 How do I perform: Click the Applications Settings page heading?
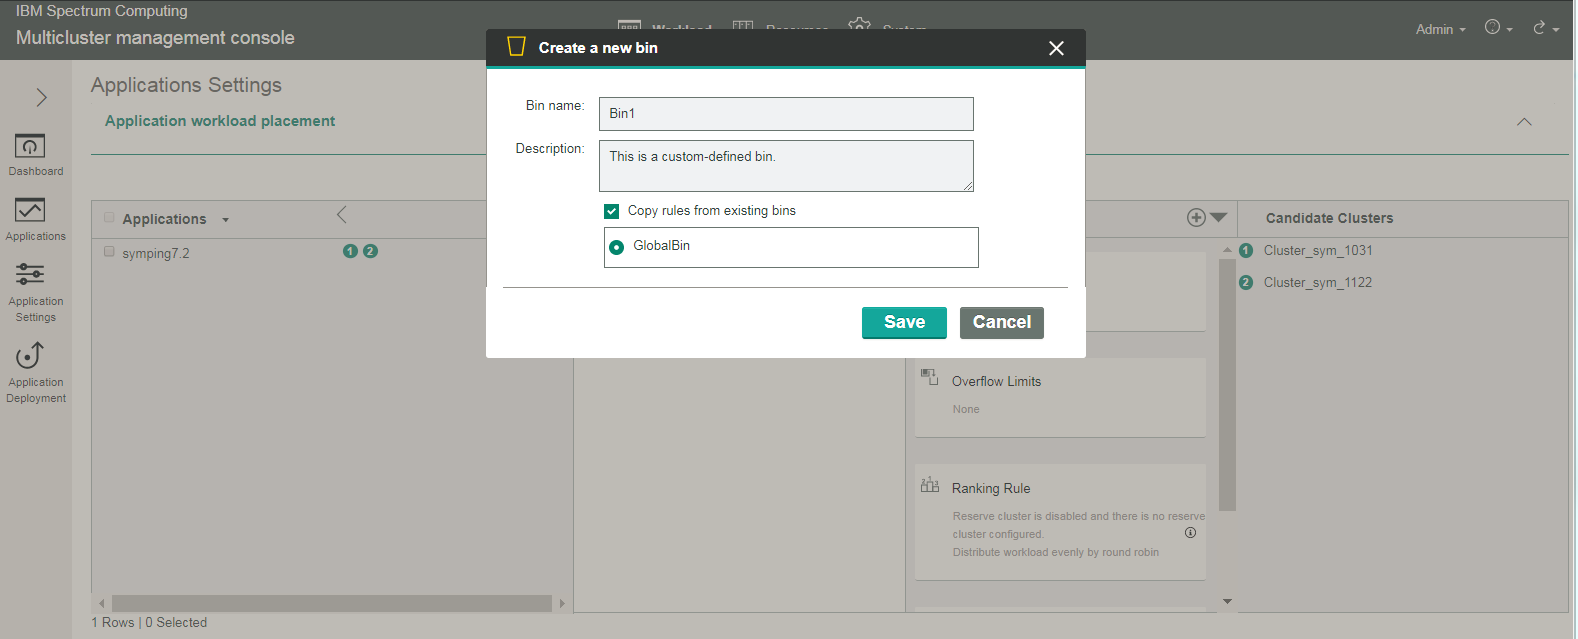186,85
